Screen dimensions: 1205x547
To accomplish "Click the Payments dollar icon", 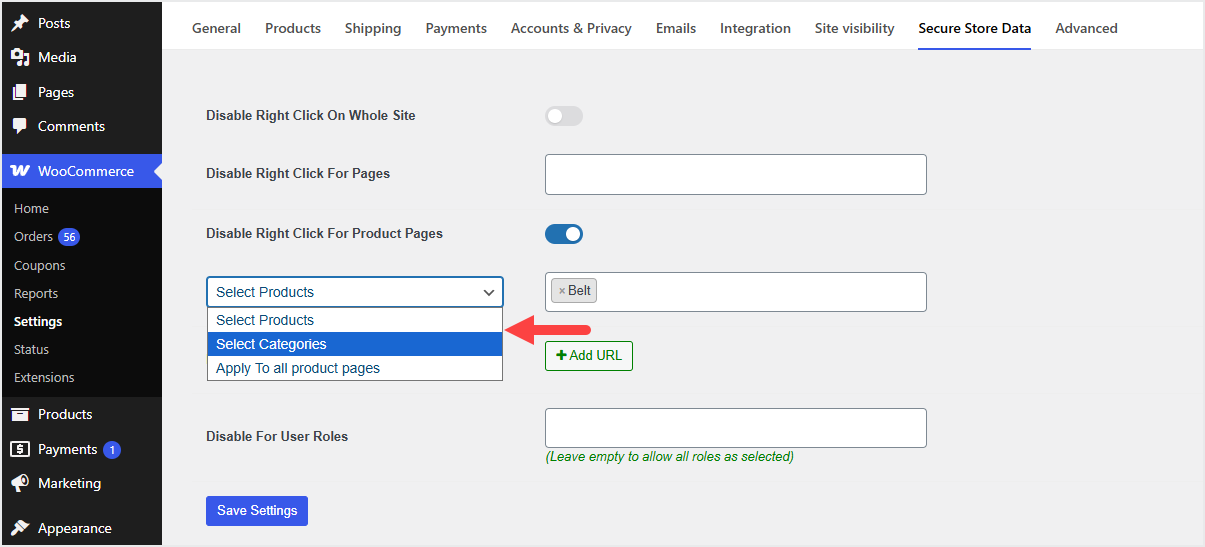I will [20, 450].
